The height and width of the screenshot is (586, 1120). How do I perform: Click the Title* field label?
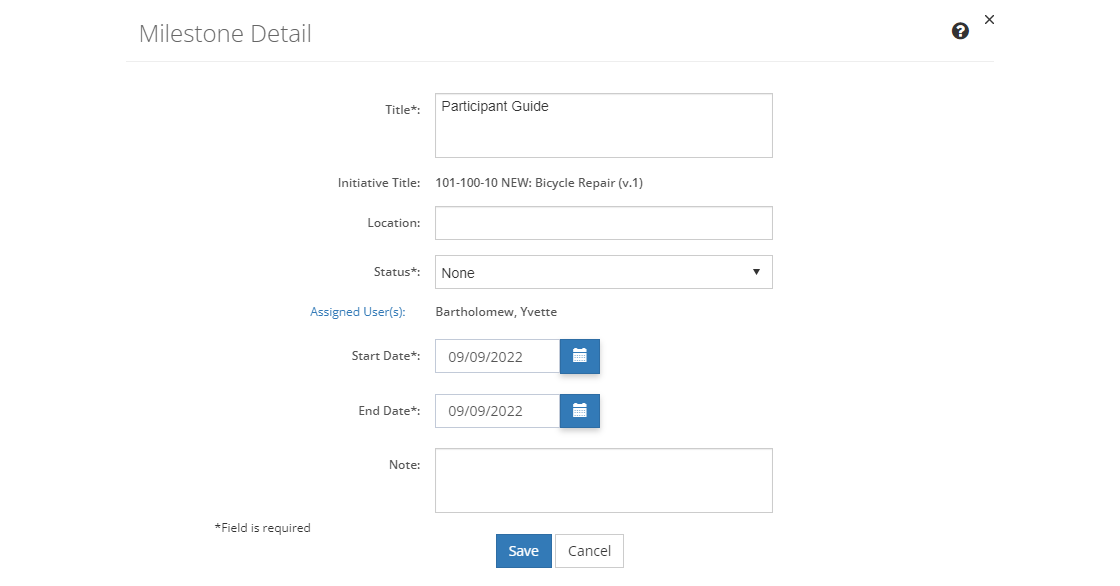(x=403, y=109)
